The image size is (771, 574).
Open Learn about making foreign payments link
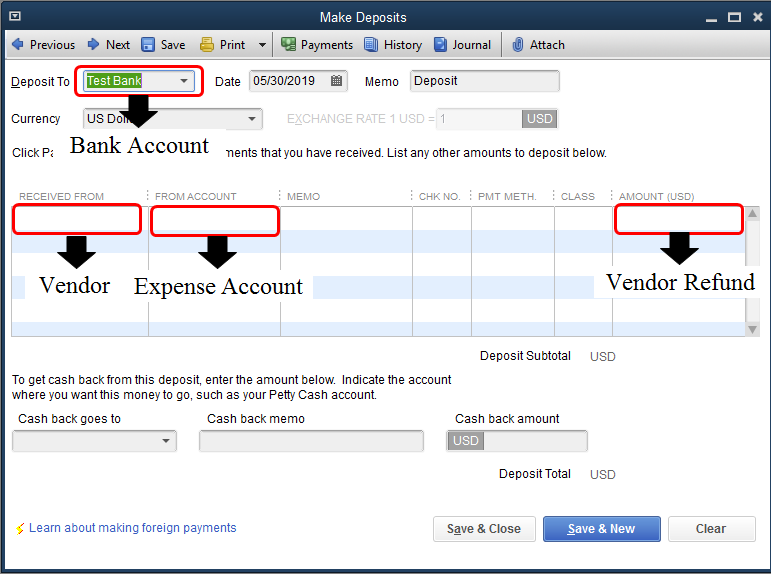pos(132,528)
